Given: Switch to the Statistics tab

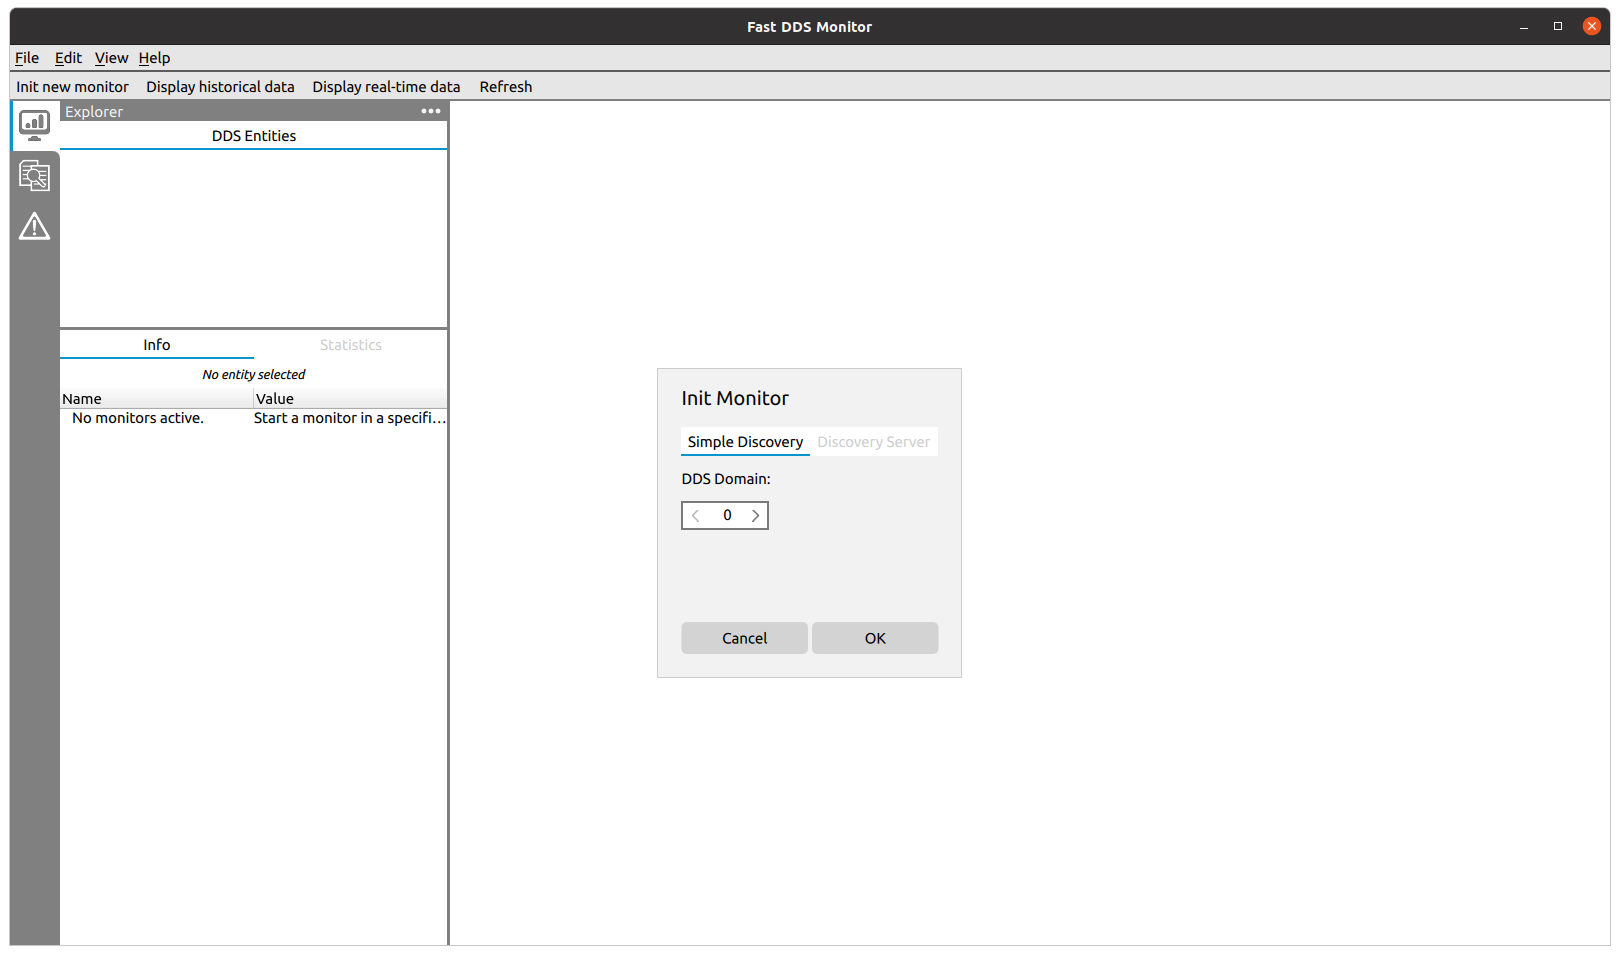Looking at the screenshot, I should pos(351,345).
